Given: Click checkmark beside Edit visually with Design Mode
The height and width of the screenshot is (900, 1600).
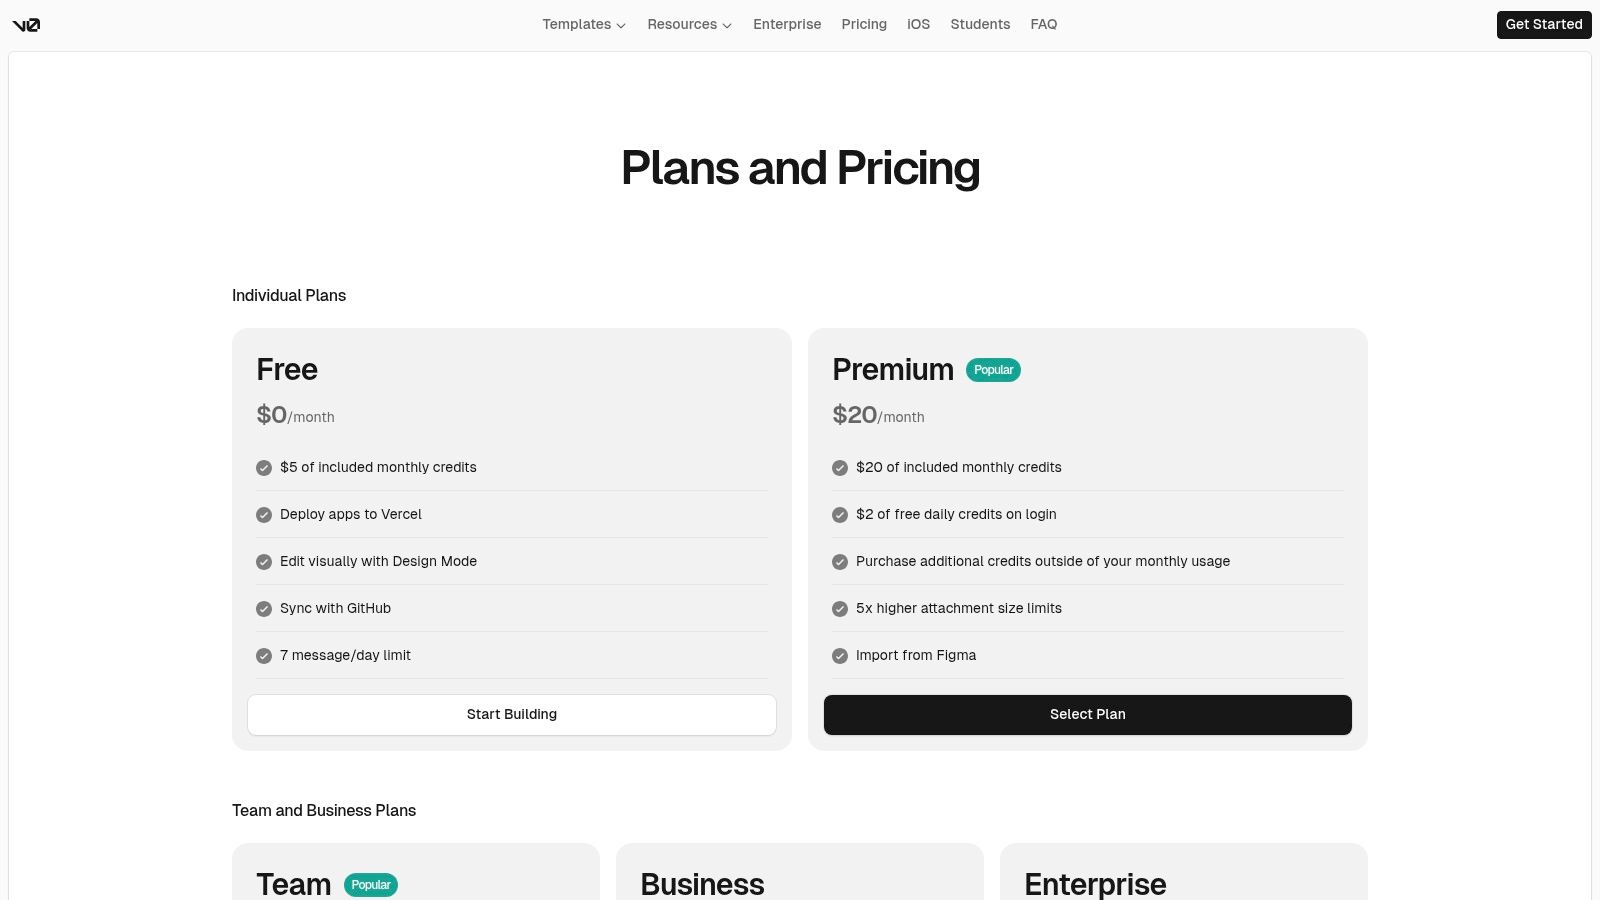Looking at the screenshot, I should click(264, 562).
